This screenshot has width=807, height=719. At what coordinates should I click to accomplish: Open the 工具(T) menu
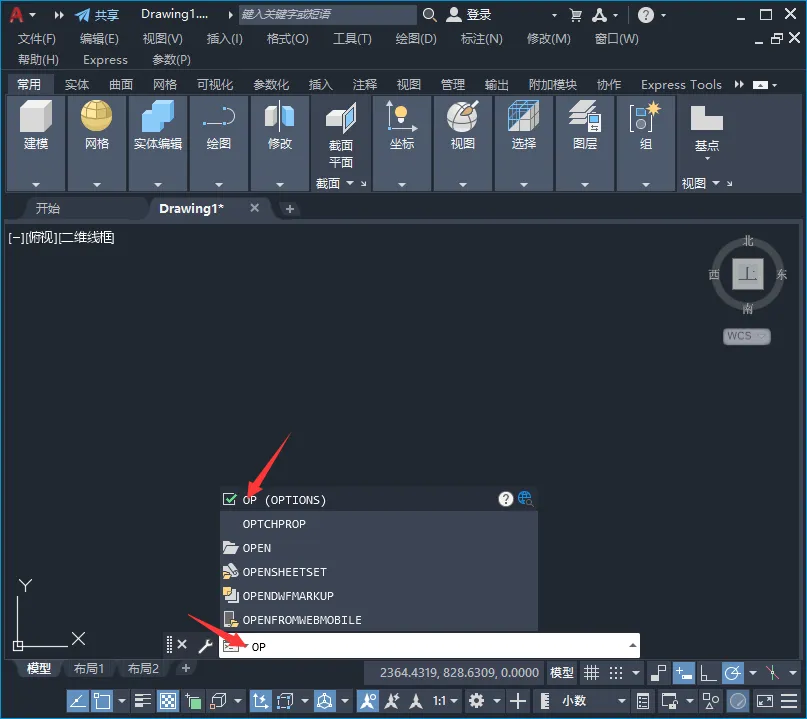point(352,39)
